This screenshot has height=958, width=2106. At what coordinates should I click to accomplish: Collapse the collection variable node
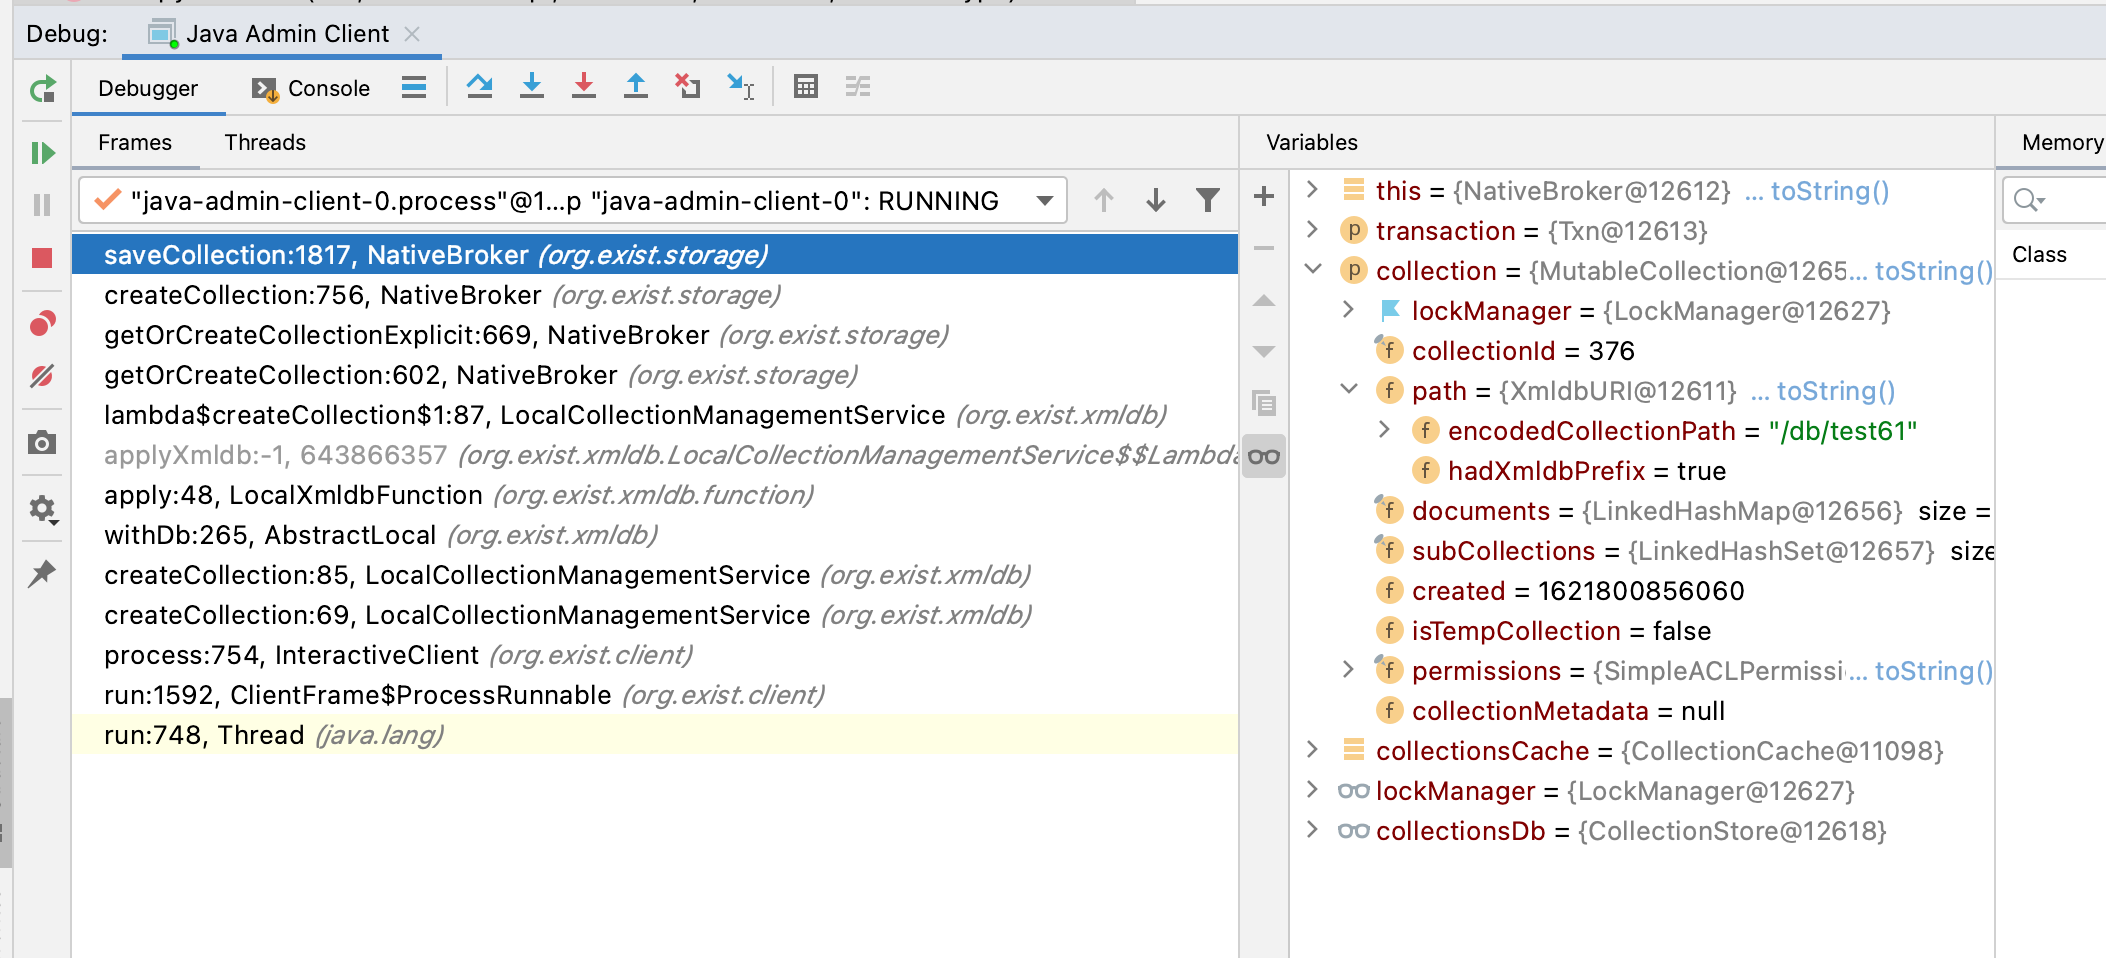(x=1314, y=270)
